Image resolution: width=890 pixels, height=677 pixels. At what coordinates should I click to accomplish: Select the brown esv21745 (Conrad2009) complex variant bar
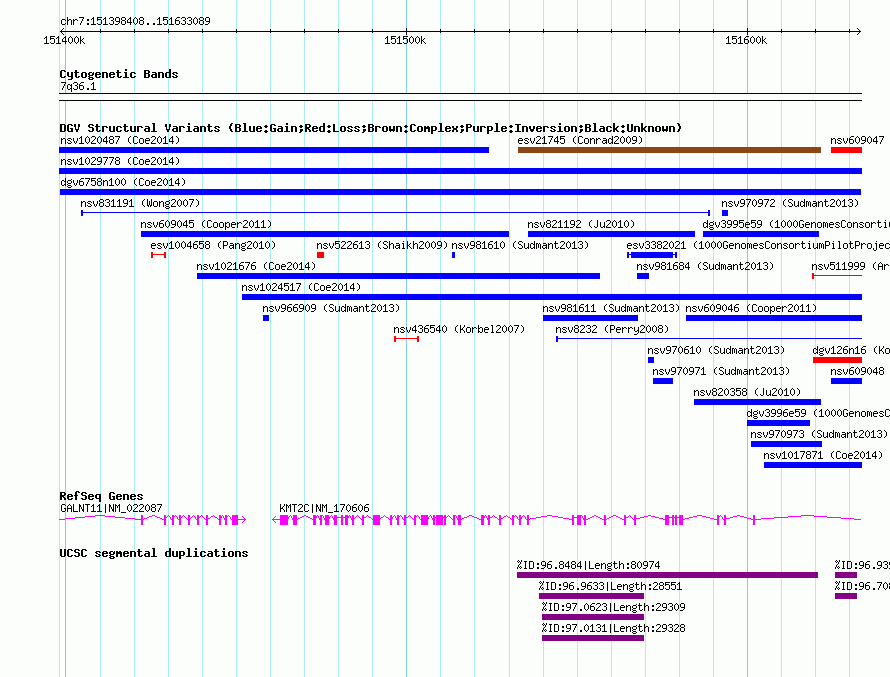pyautogui.click(x=669, y=150)
